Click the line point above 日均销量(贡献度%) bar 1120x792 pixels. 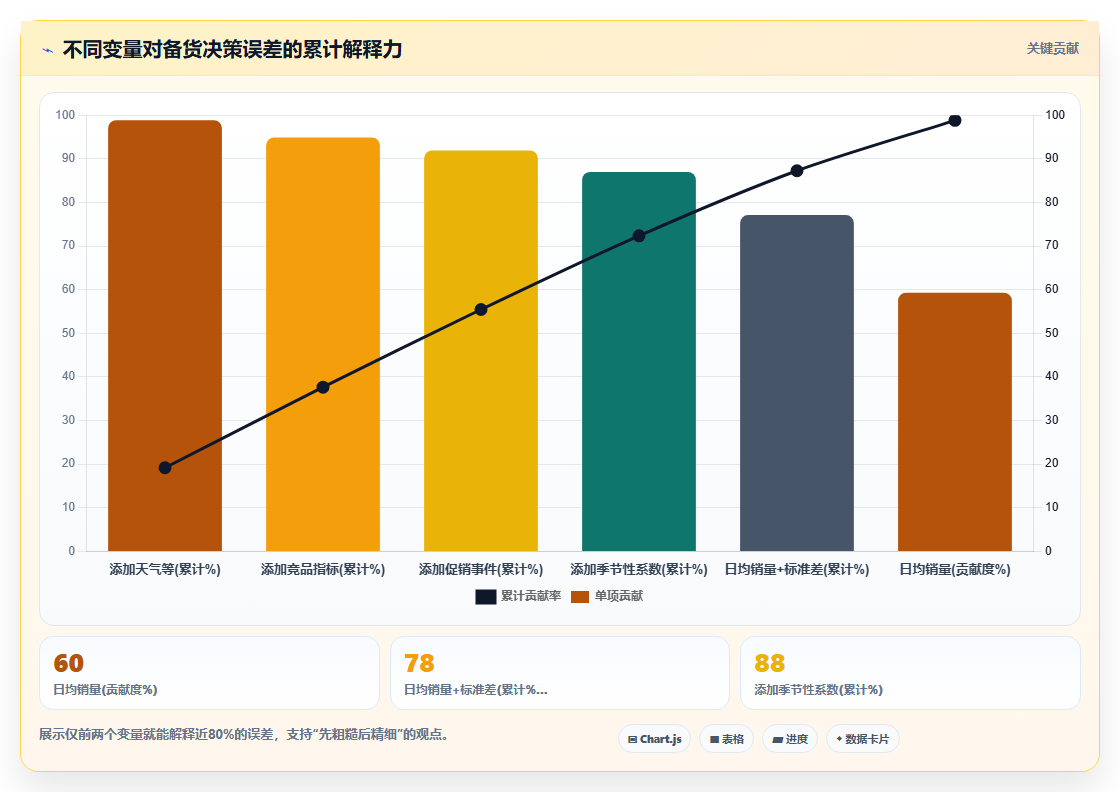pyautogui.click(x=955, y=121)
